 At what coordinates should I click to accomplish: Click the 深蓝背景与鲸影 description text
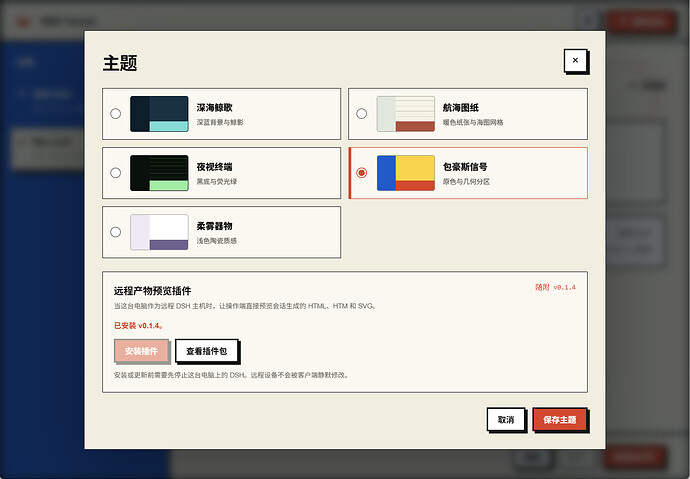[x=220, y=122]
